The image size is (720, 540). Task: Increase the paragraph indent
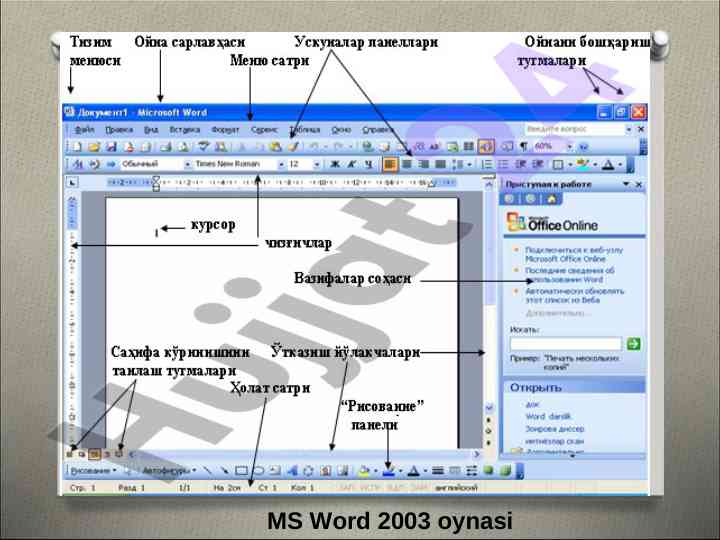538,164
